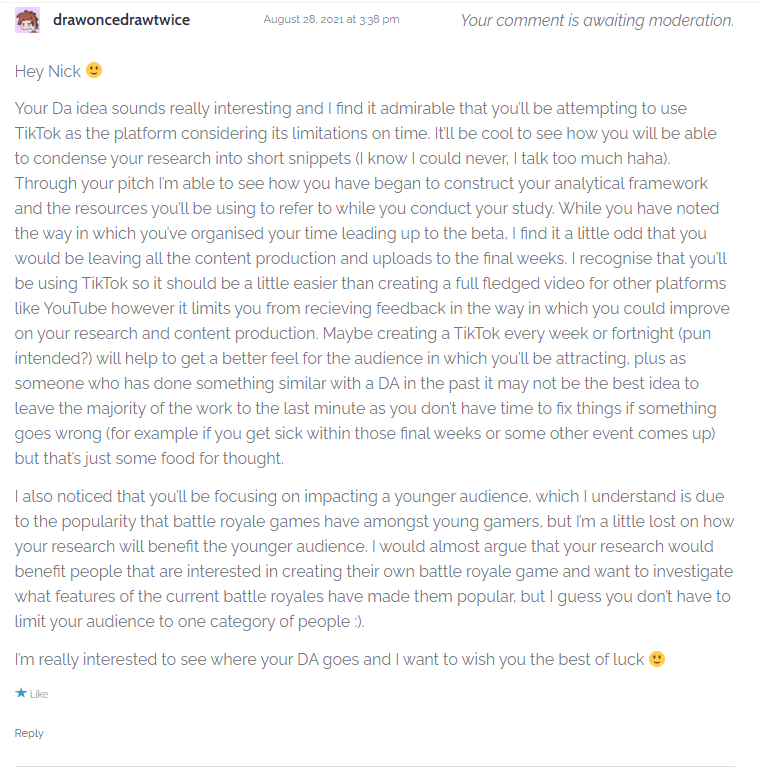This screenshot has height=767, width=764.
Task: Click the "awaiting moderation" notice
Action: tap(596, 20)
